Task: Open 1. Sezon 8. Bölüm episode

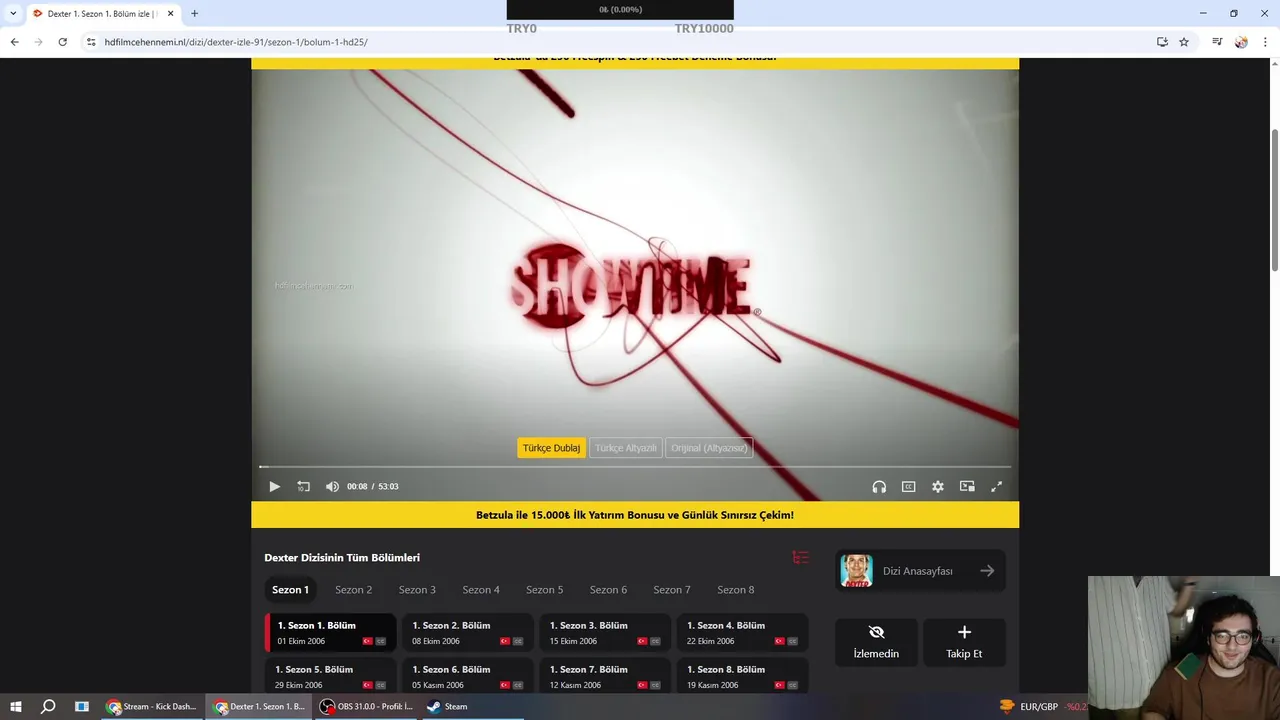Action: (x=742, y=676)
